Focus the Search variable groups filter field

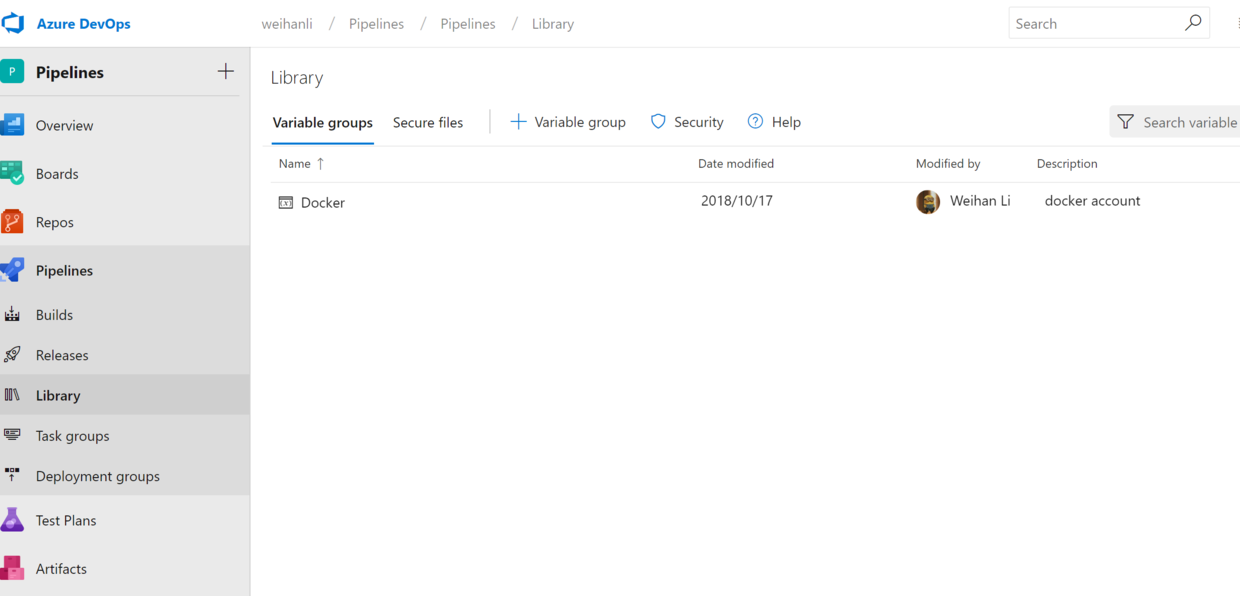[x=1176, y=122]
